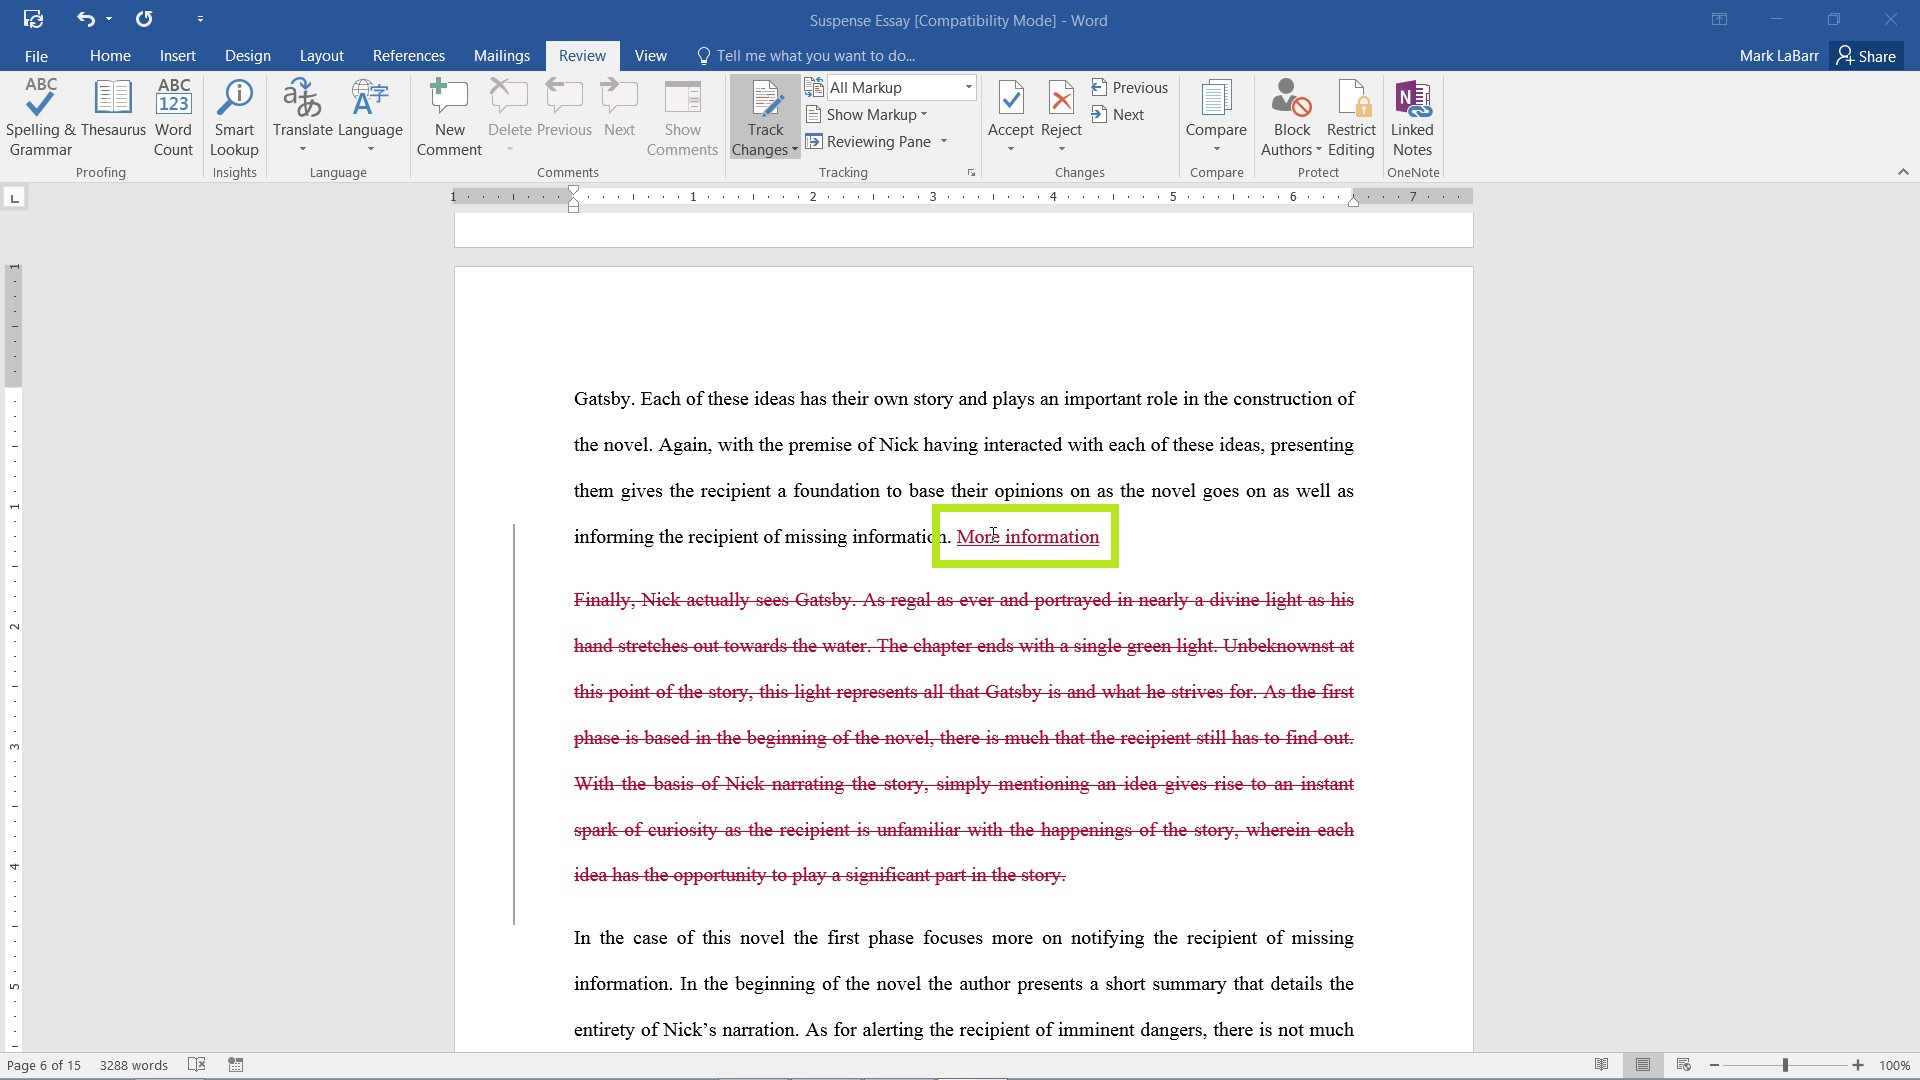
Task: Reject the tracked change
Action: (x=1061, y=108)
